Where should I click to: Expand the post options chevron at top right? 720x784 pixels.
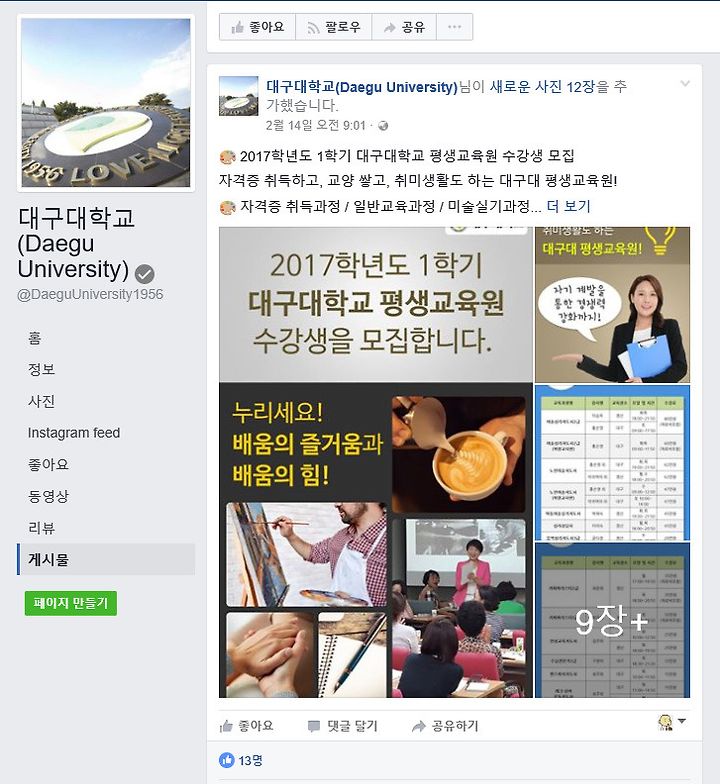tap(685, 84)
